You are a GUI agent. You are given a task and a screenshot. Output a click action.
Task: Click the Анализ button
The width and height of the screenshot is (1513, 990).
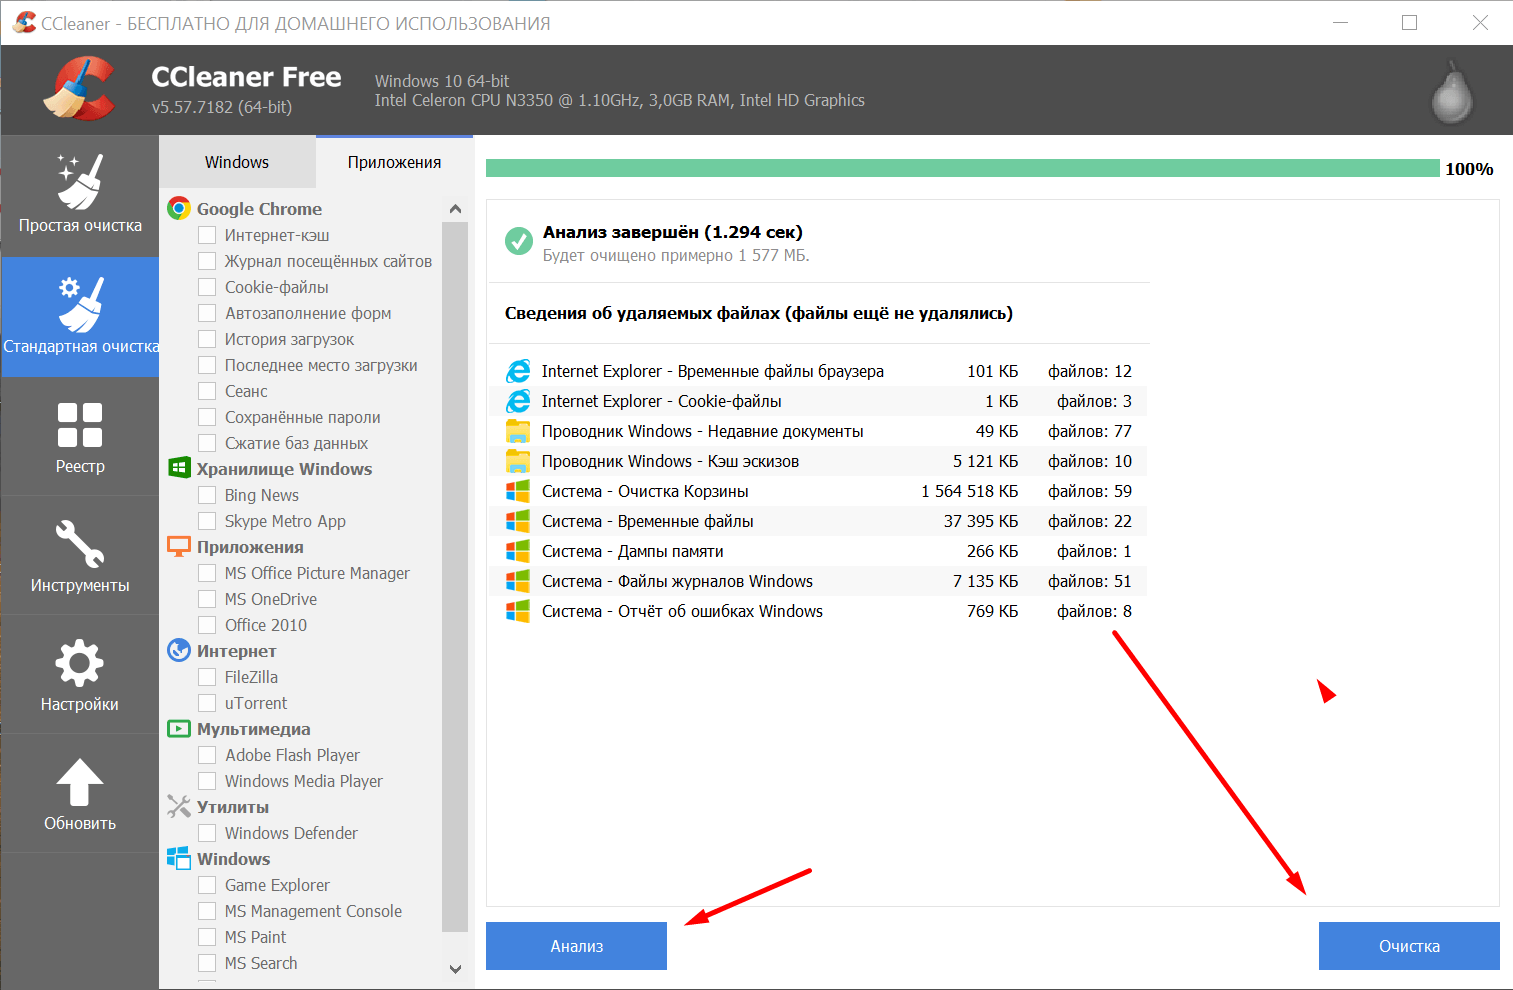(576, 946)
